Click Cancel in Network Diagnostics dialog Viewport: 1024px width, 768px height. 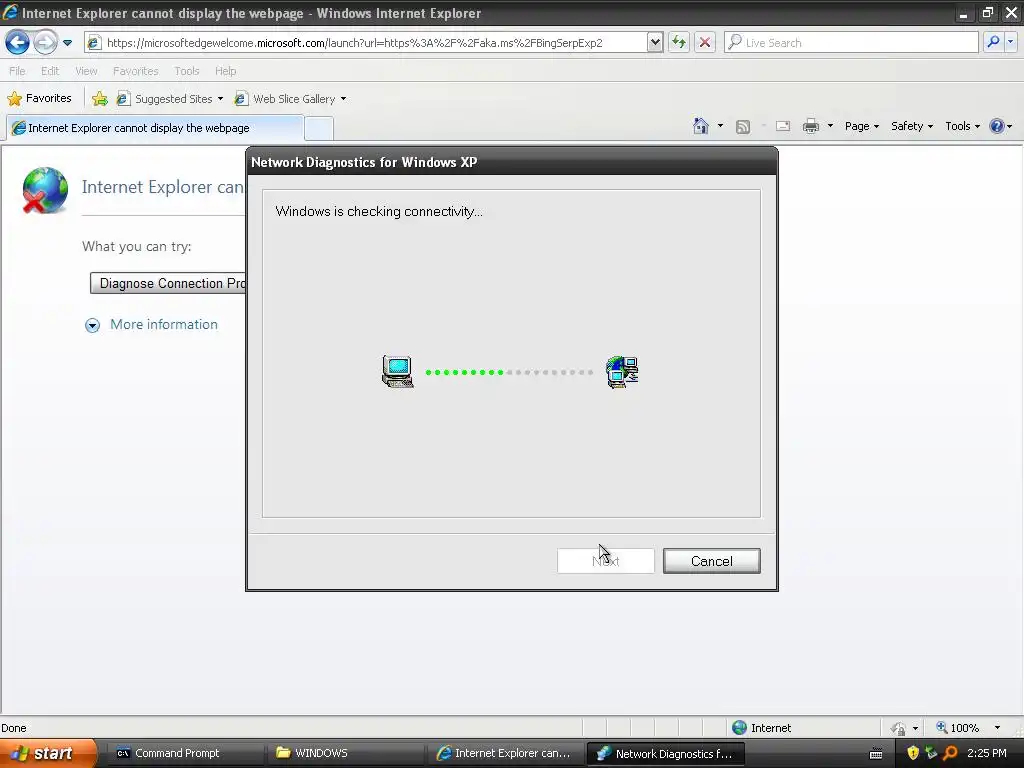pyautogui.click(x=711, y=561)
